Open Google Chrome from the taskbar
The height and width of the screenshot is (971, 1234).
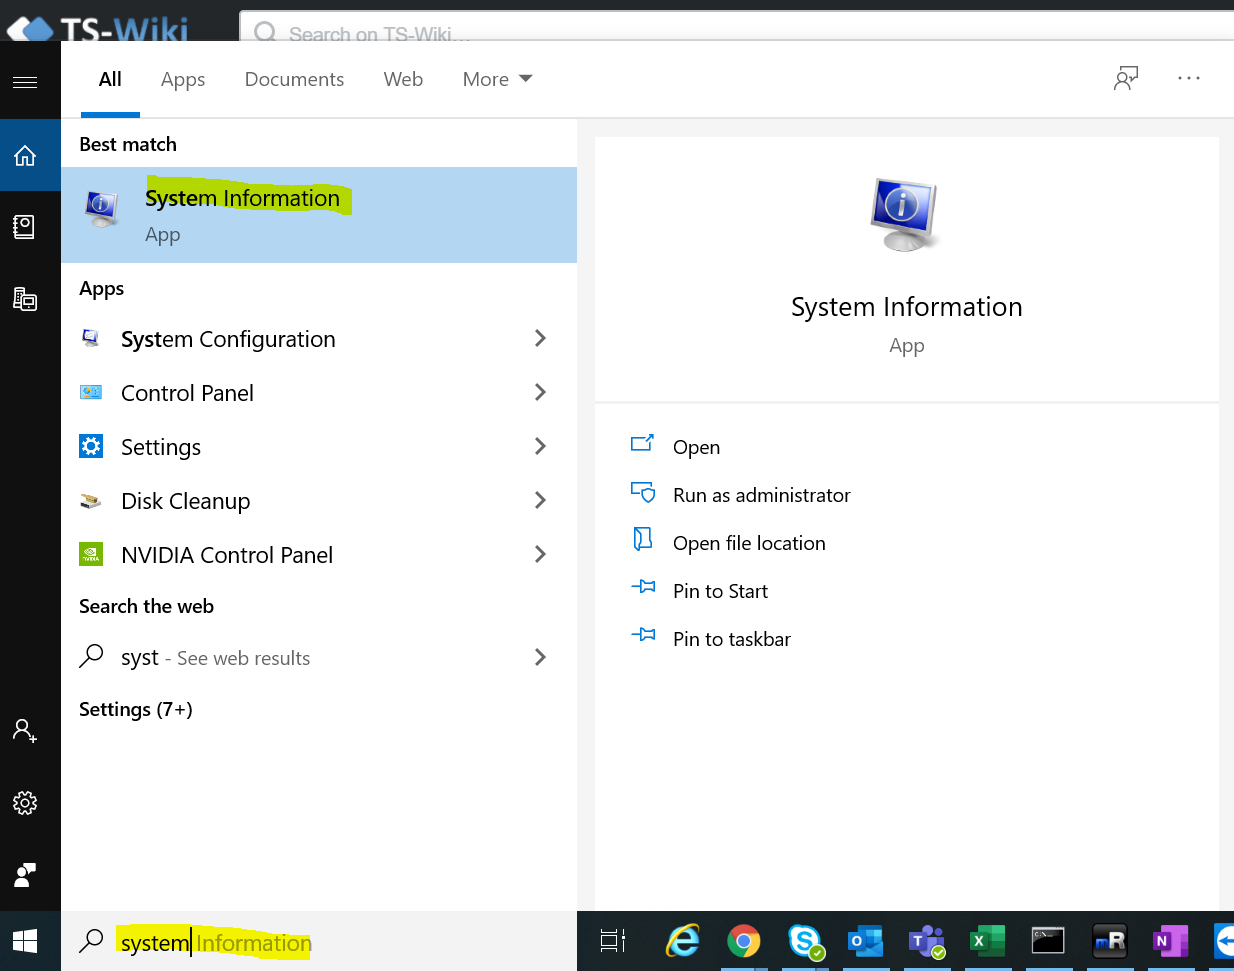pos(743,941)
